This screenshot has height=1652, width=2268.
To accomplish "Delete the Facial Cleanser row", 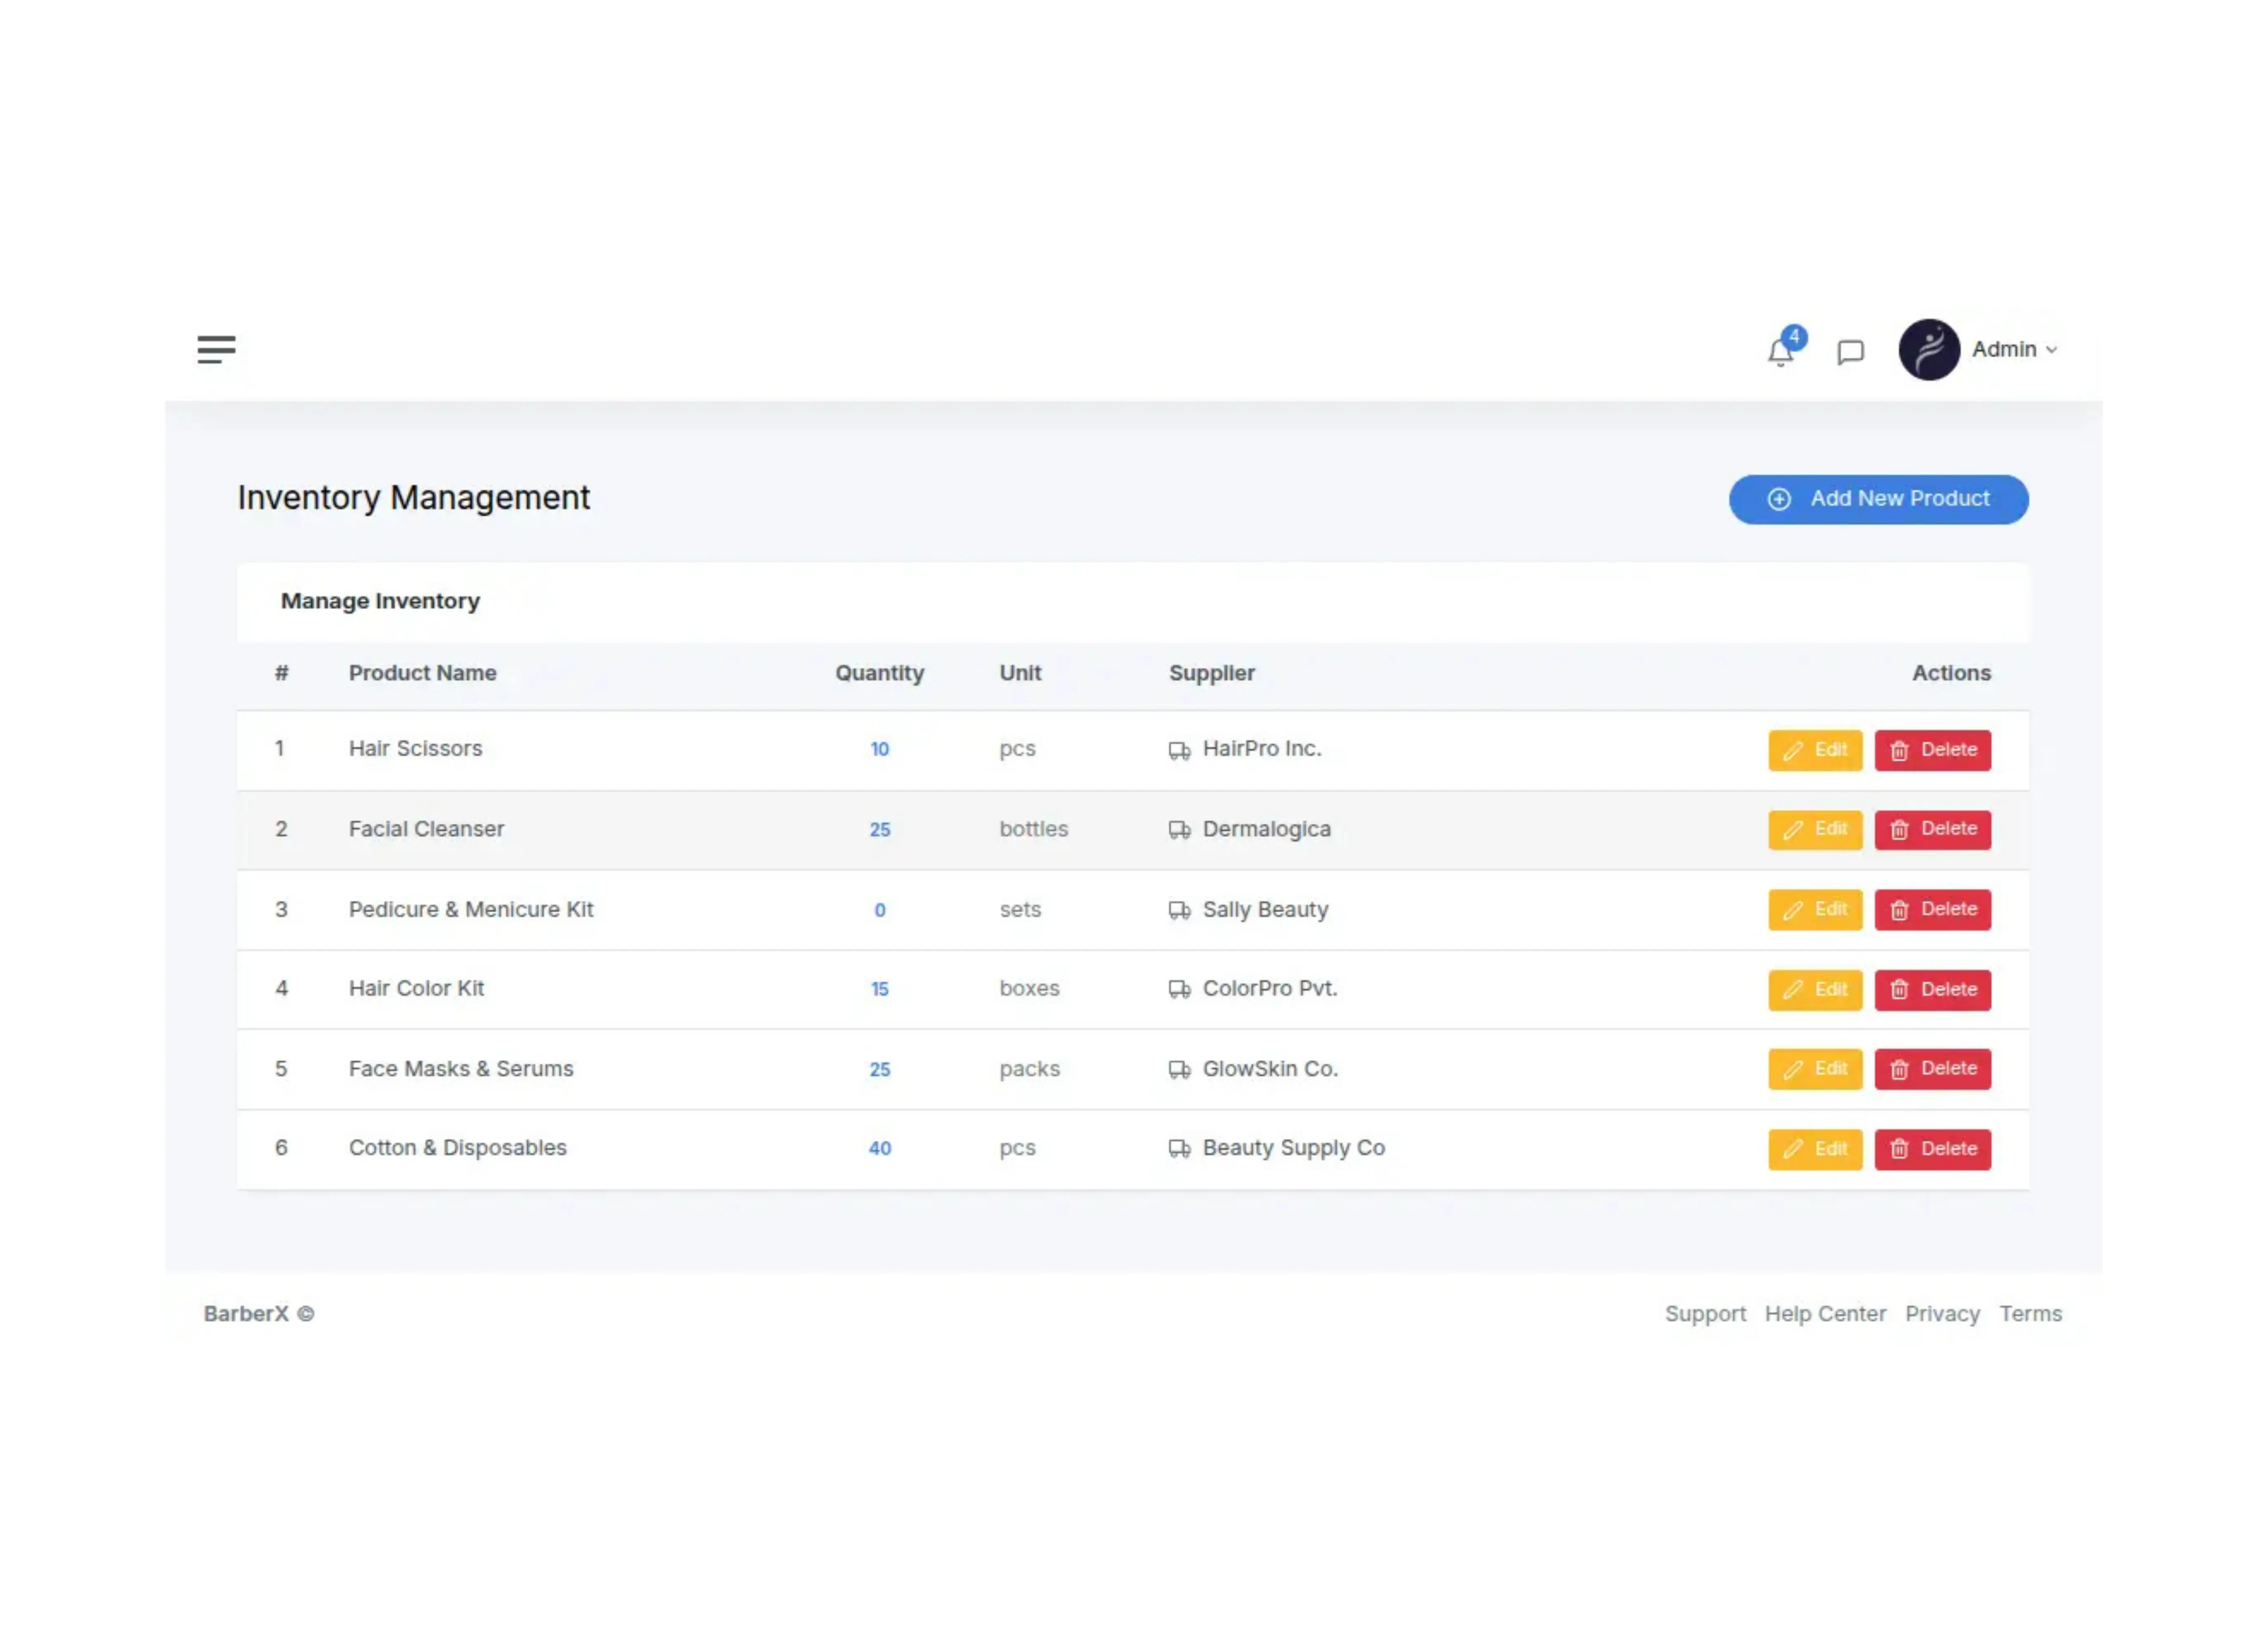I will pos(1933,830).
